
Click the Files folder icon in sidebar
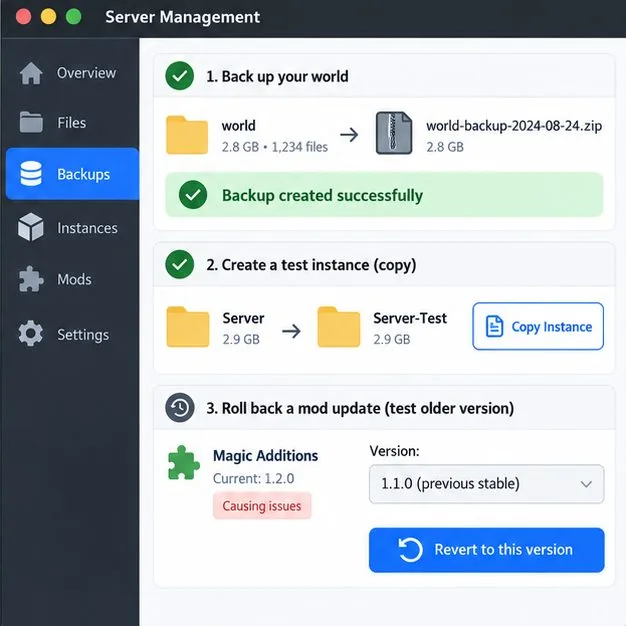click(31, 122)
